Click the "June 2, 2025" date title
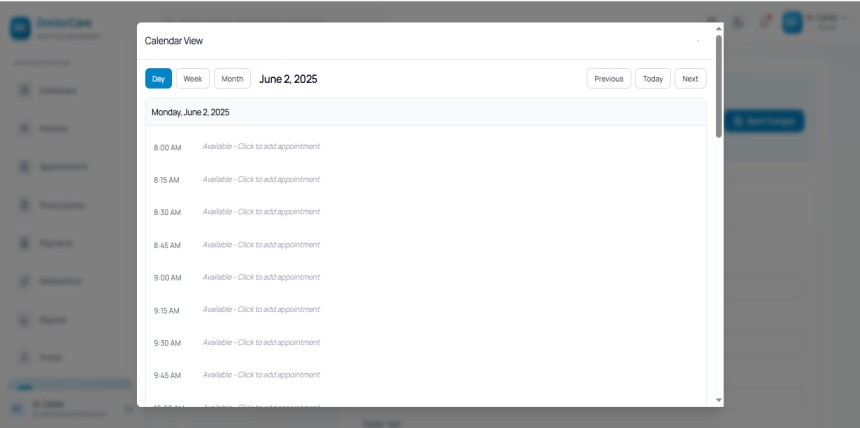This screenshot has height=428, width=860. (x=288, y=79)
